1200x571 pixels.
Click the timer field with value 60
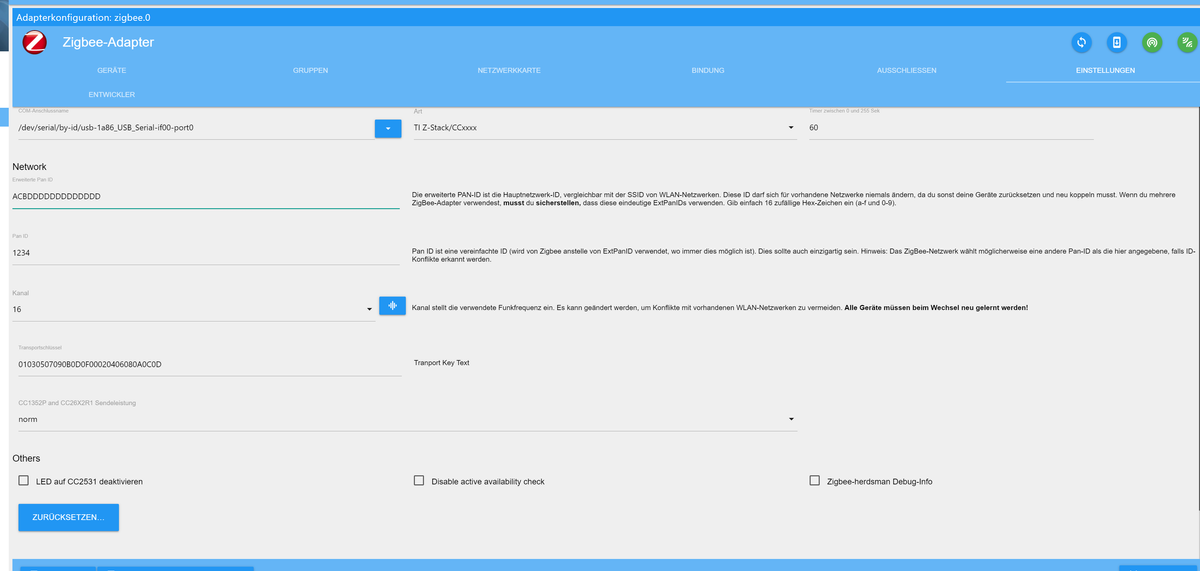click(x=951, y=128)
